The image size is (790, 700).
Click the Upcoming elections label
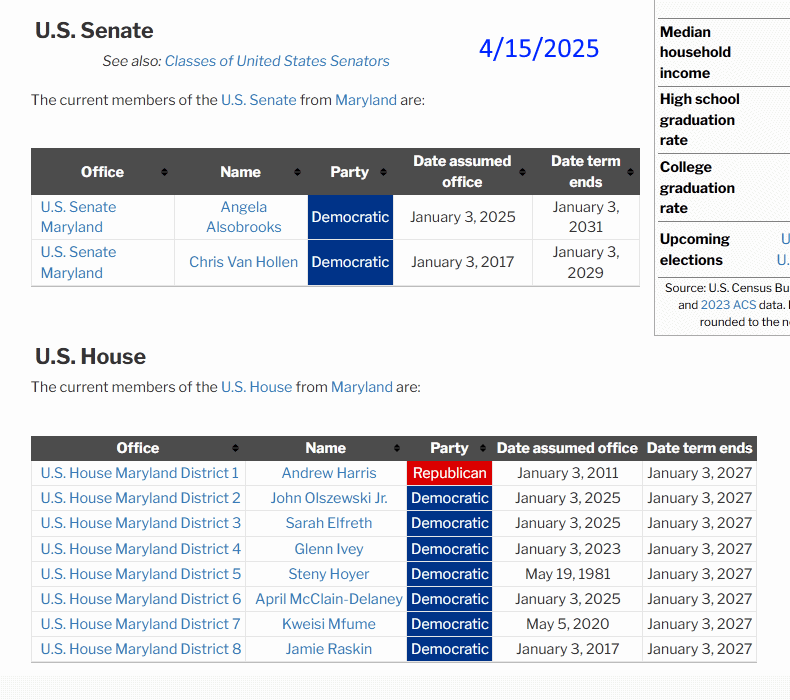pyautogui.click(x=694, y=249)
